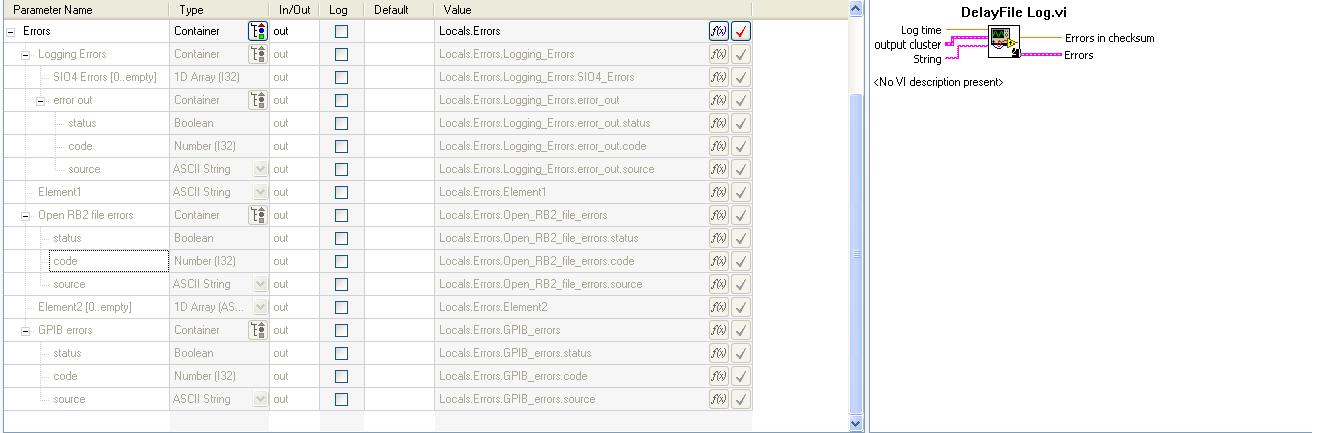Click the In/Out column header
The width and height of the screenshot is (1319, 433).
coord(295,9)
